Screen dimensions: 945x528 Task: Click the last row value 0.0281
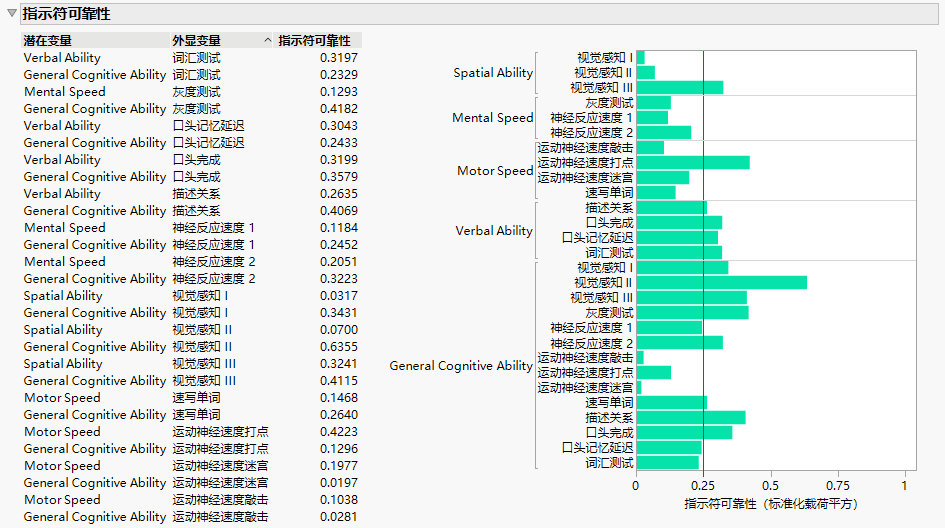[x=339, y=517]
